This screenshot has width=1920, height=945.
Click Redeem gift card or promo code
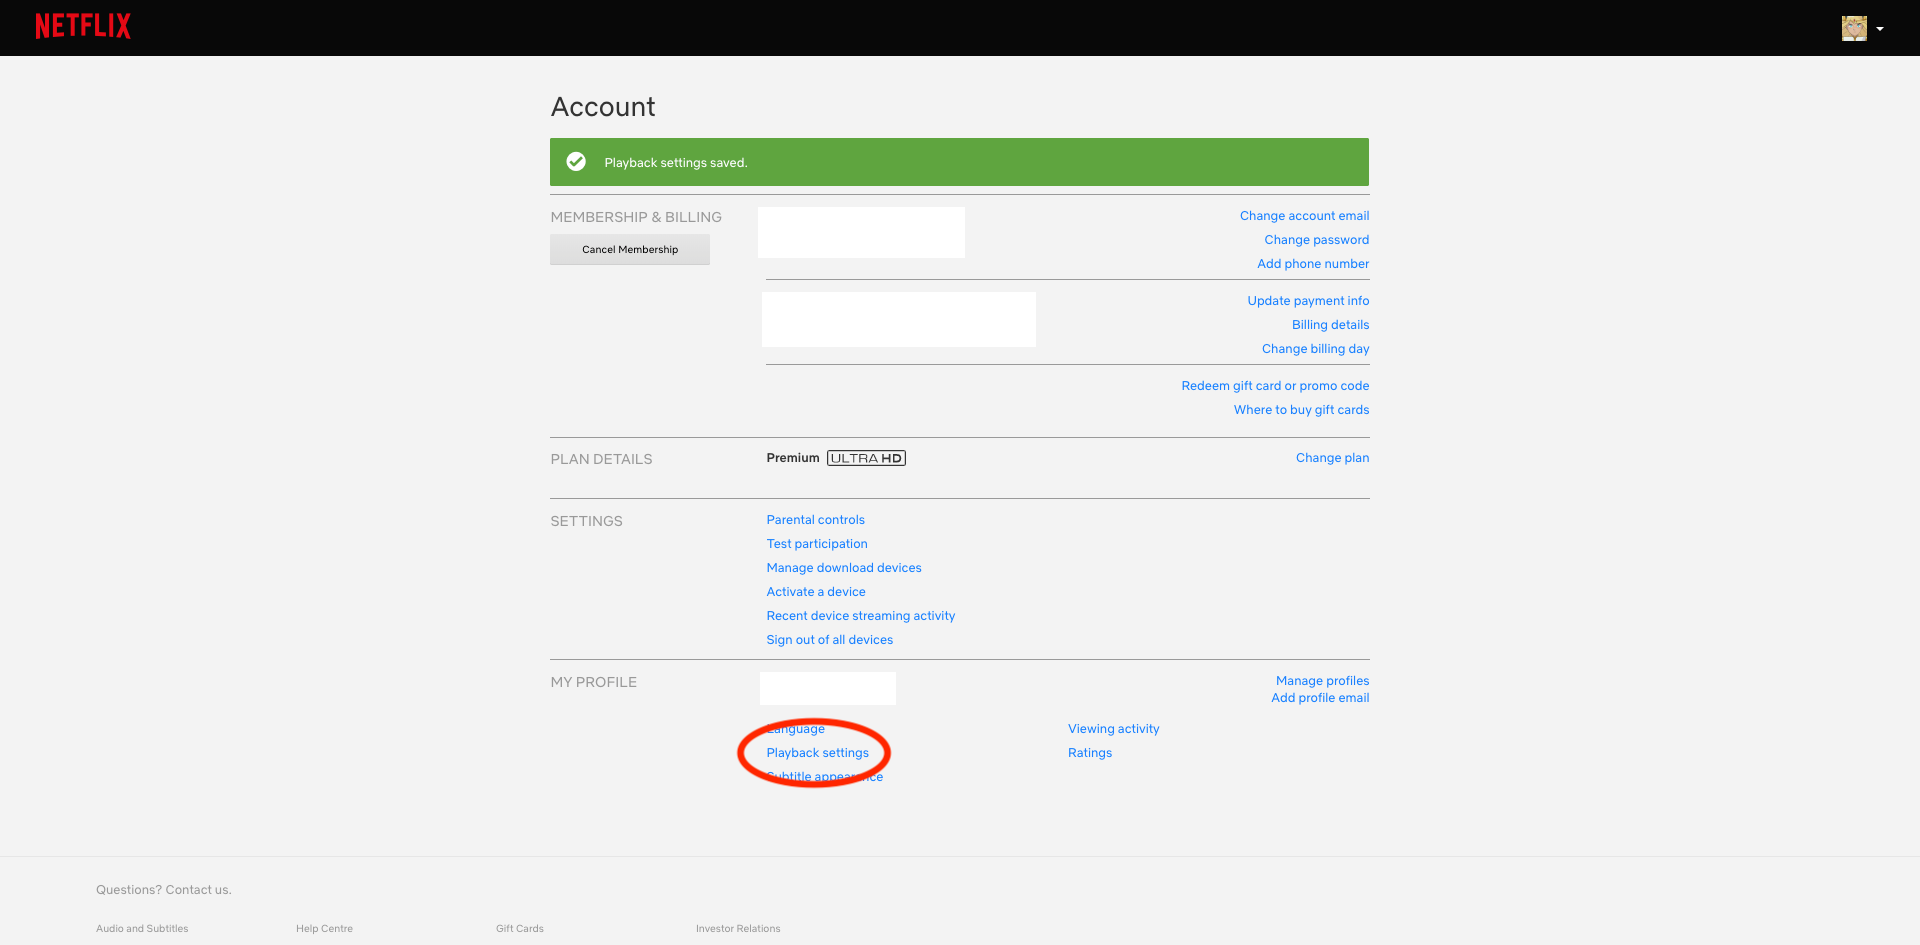click(x=1275, y=386)
